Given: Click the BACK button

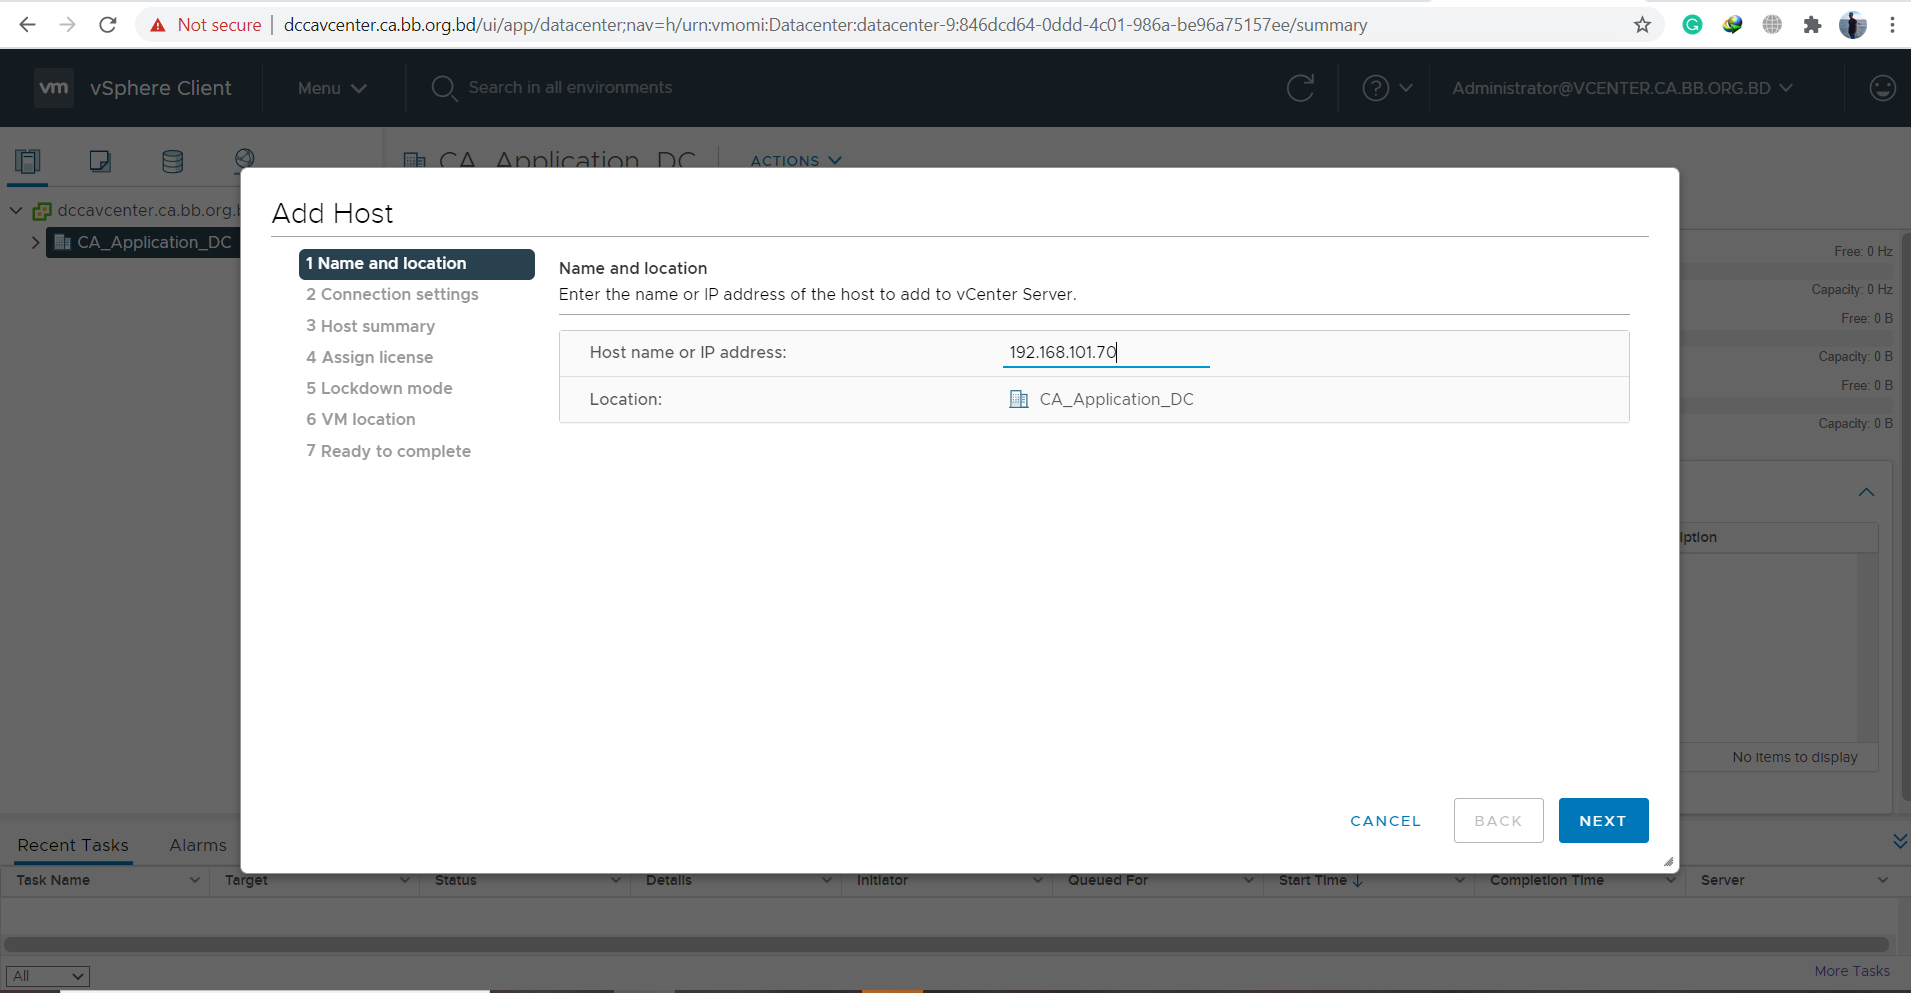Looking at the screenshot, I should [1498, 821].
